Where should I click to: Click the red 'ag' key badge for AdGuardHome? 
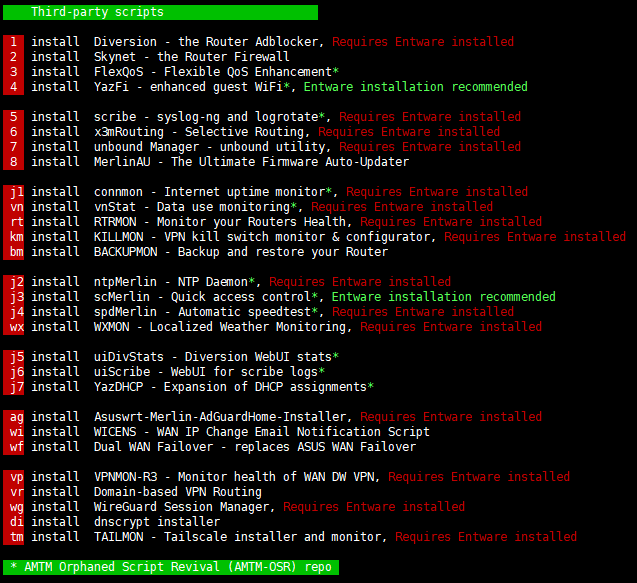pos(16,417)
